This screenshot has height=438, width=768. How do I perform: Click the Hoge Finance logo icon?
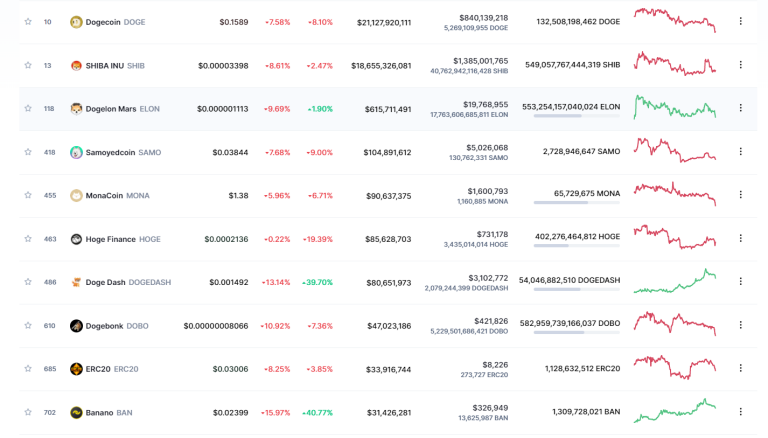(76, 239)
